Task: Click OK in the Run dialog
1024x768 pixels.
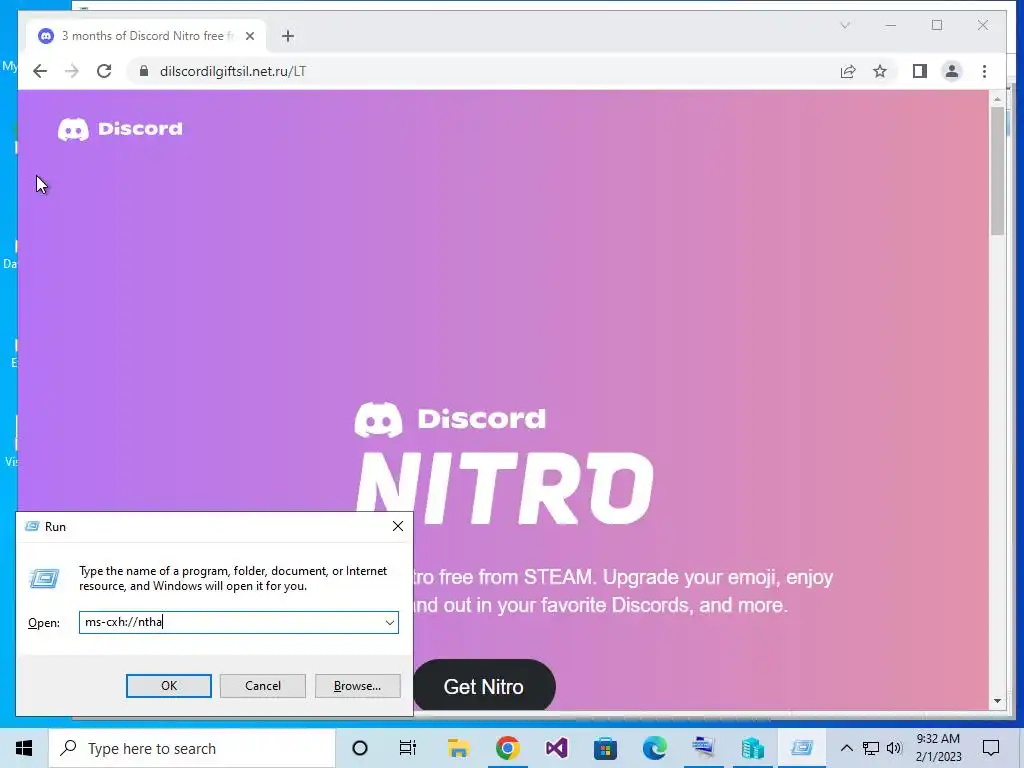Action: 168,686
